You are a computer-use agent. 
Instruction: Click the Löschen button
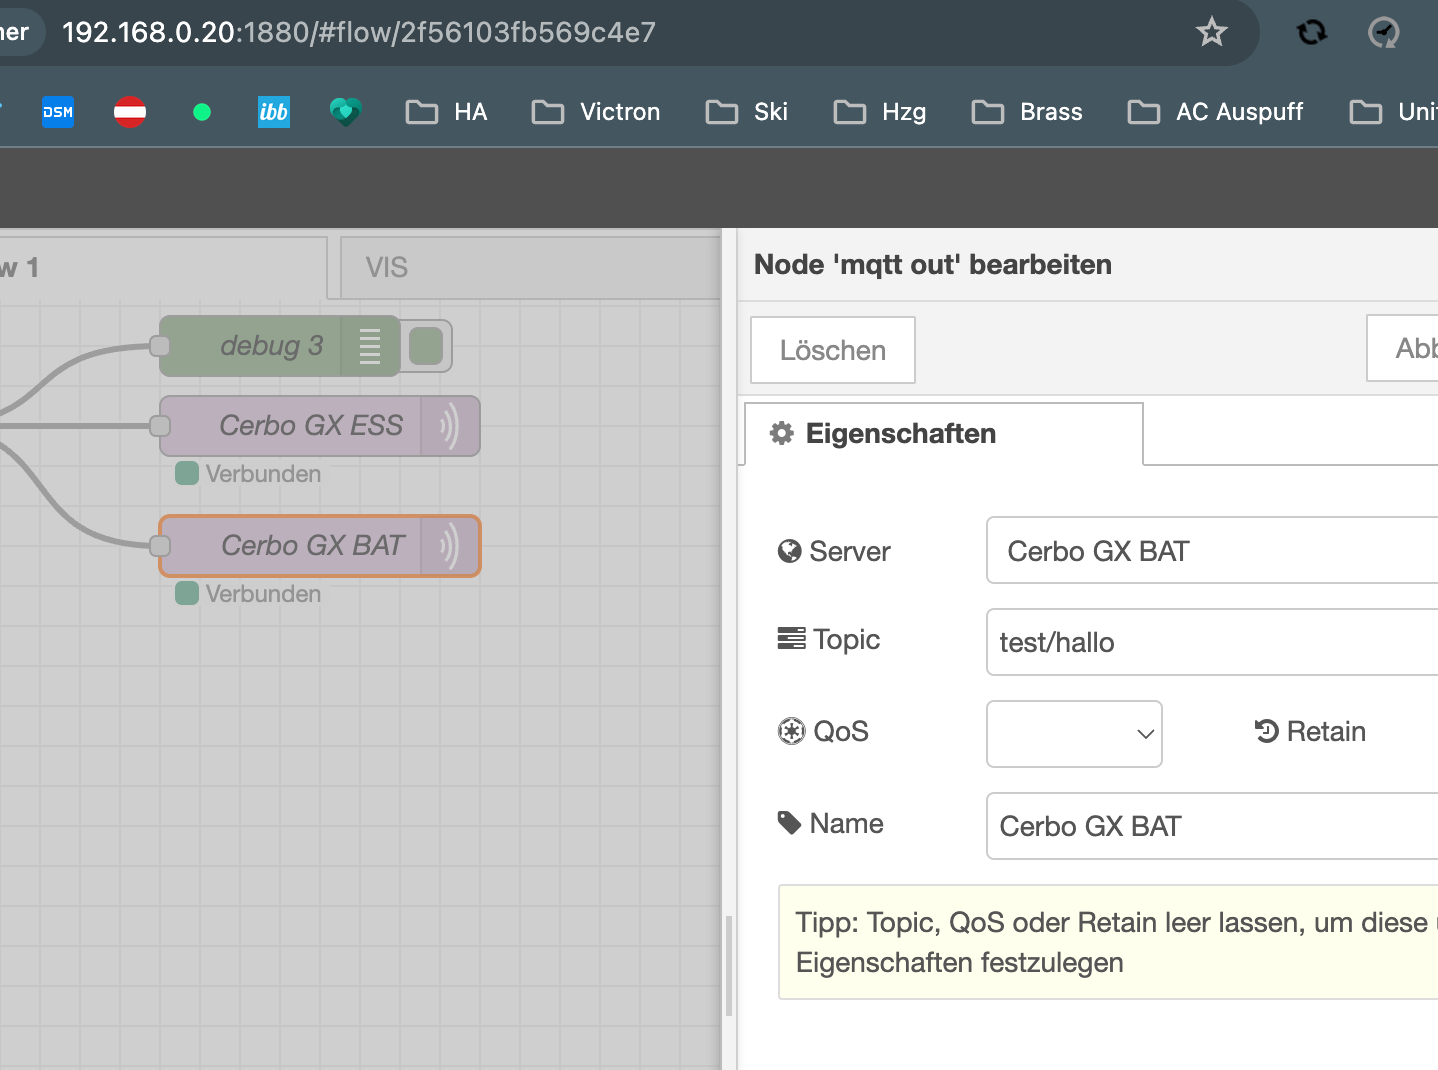pyautogui.click(x=833, y=350)
